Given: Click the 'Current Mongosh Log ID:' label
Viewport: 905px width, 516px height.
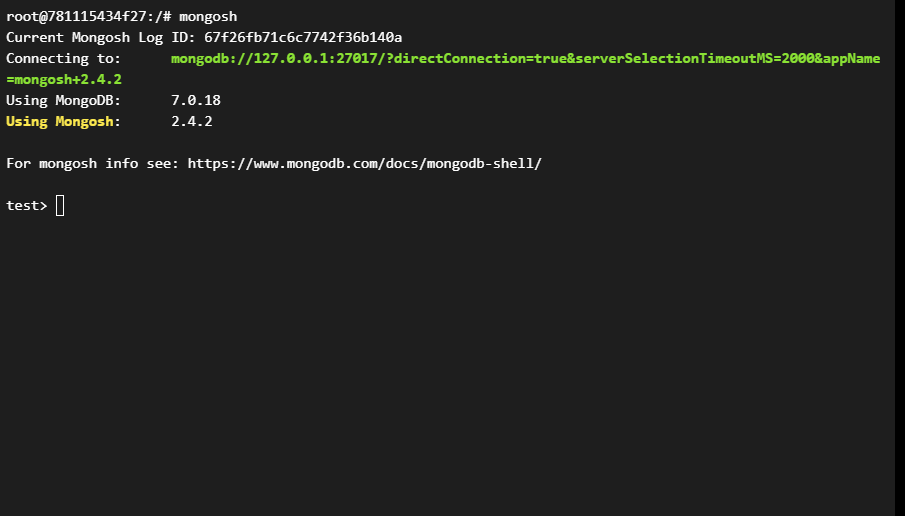Looking at the screenshot, I should (101, 37).
